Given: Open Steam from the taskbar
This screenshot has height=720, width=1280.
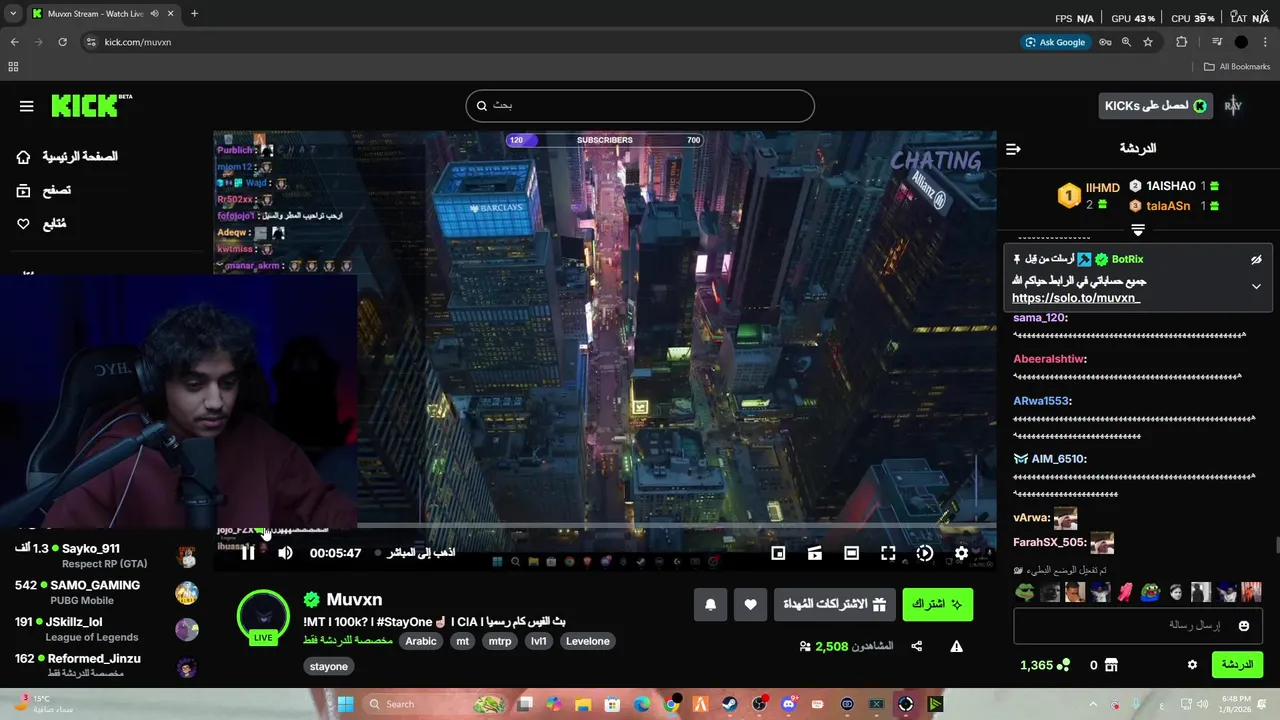Looking at the screenshot, I should coord(729,704).
